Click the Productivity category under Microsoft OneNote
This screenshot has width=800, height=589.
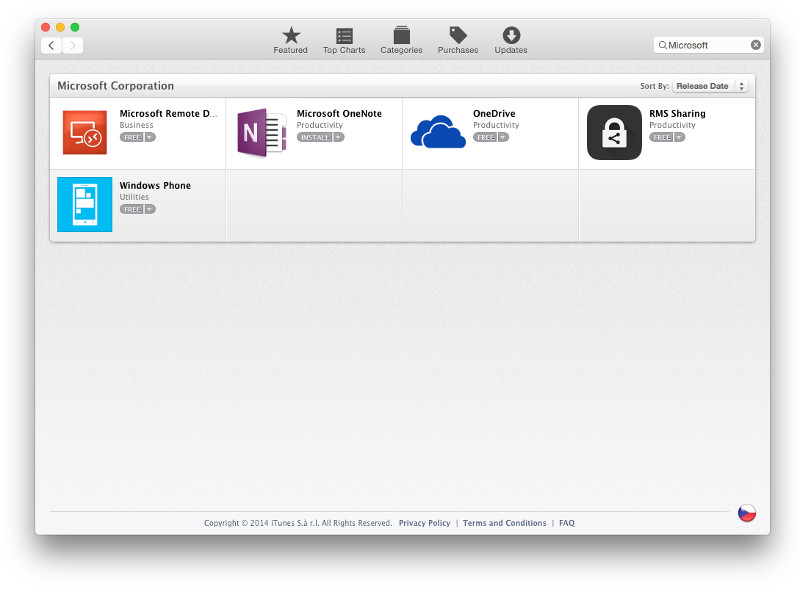click(320, 125)
